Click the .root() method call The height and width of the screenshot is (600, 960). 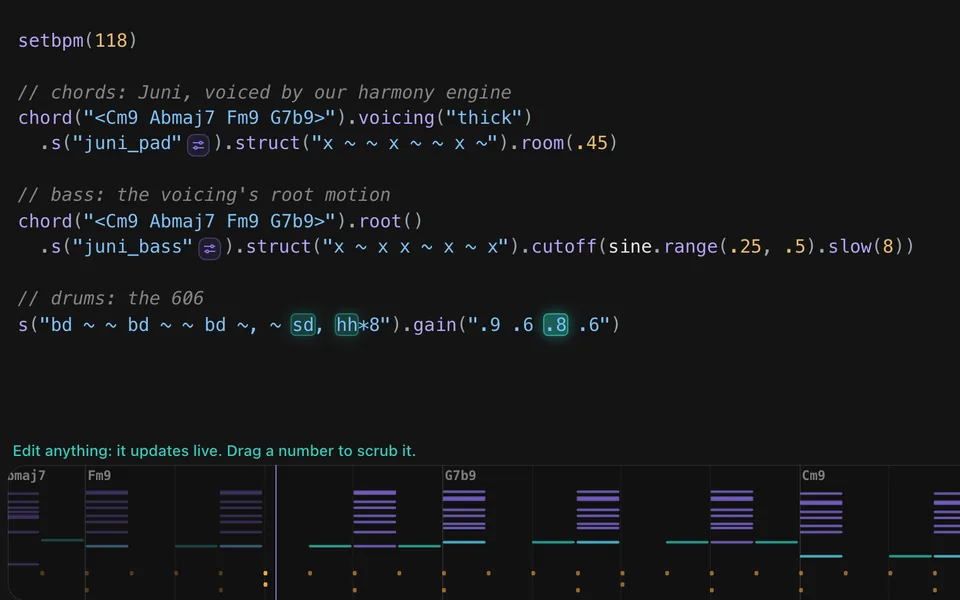pos(386,220)
